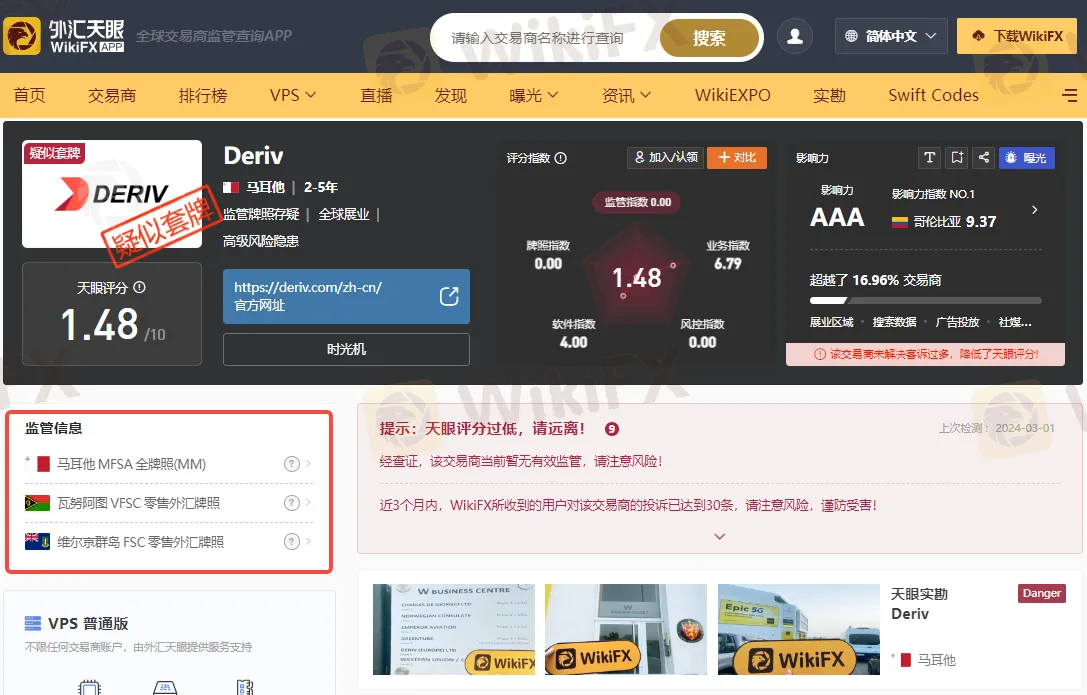Click help icon for 马耳他 MFSA license
This screenshot has width=1087, height=695.
tap(292, 464)
